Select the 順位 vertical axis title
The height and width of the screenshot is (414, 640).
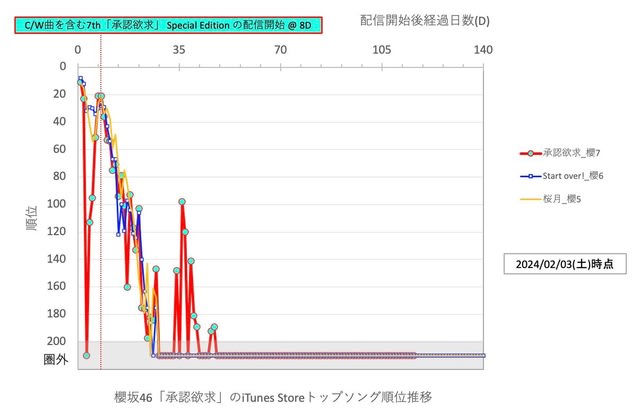click(x=31, y=218)
